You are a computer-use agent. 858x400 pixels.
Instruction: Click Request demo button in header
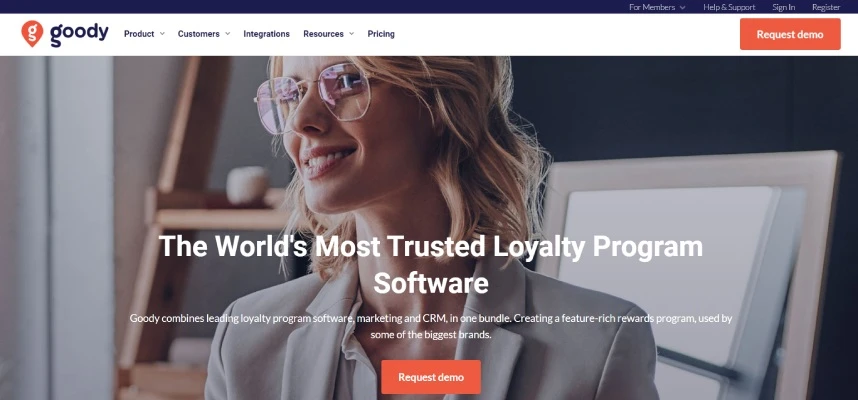pyautogui.click(x=790, y=34)
